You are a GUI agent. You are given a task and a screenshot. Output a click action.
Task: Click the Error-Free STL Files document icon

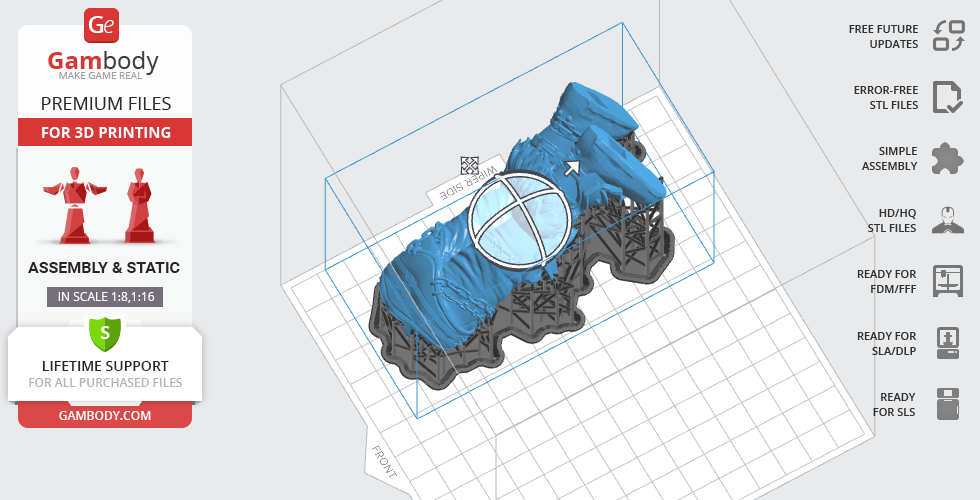click(947, 97)
